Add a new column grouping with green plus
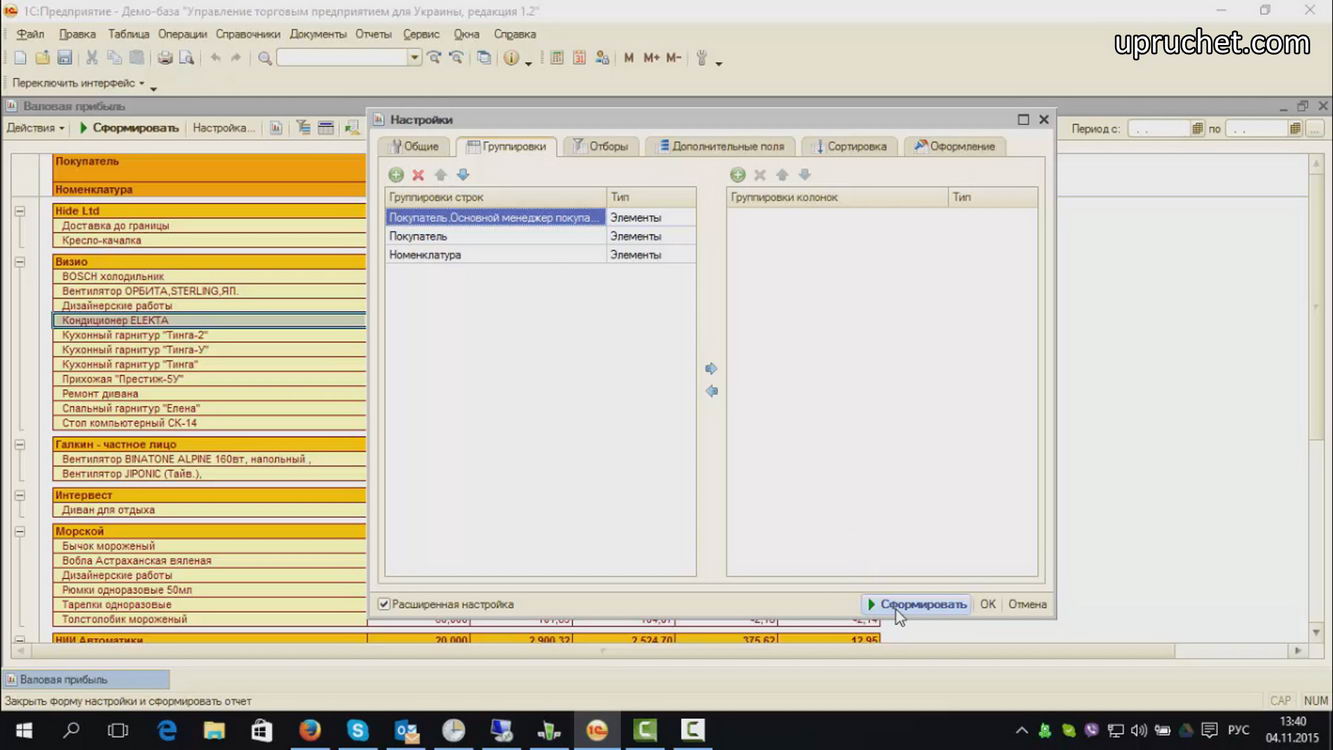1333x750 pixels. 738,175
